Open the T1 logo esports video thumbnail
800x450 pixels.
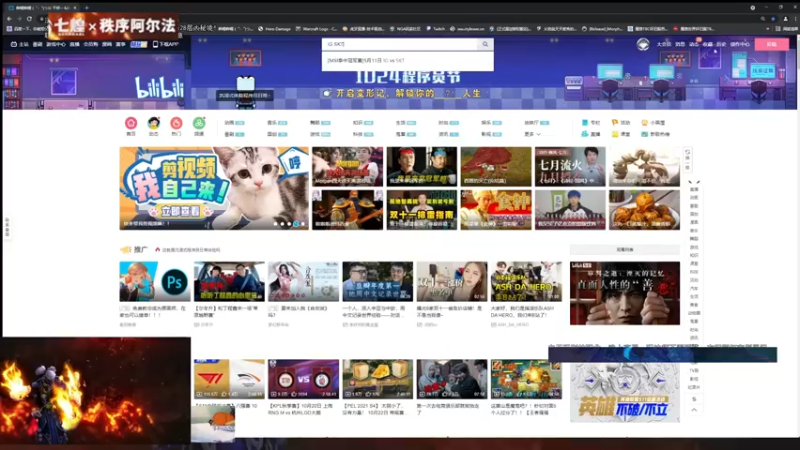point(229,379)
